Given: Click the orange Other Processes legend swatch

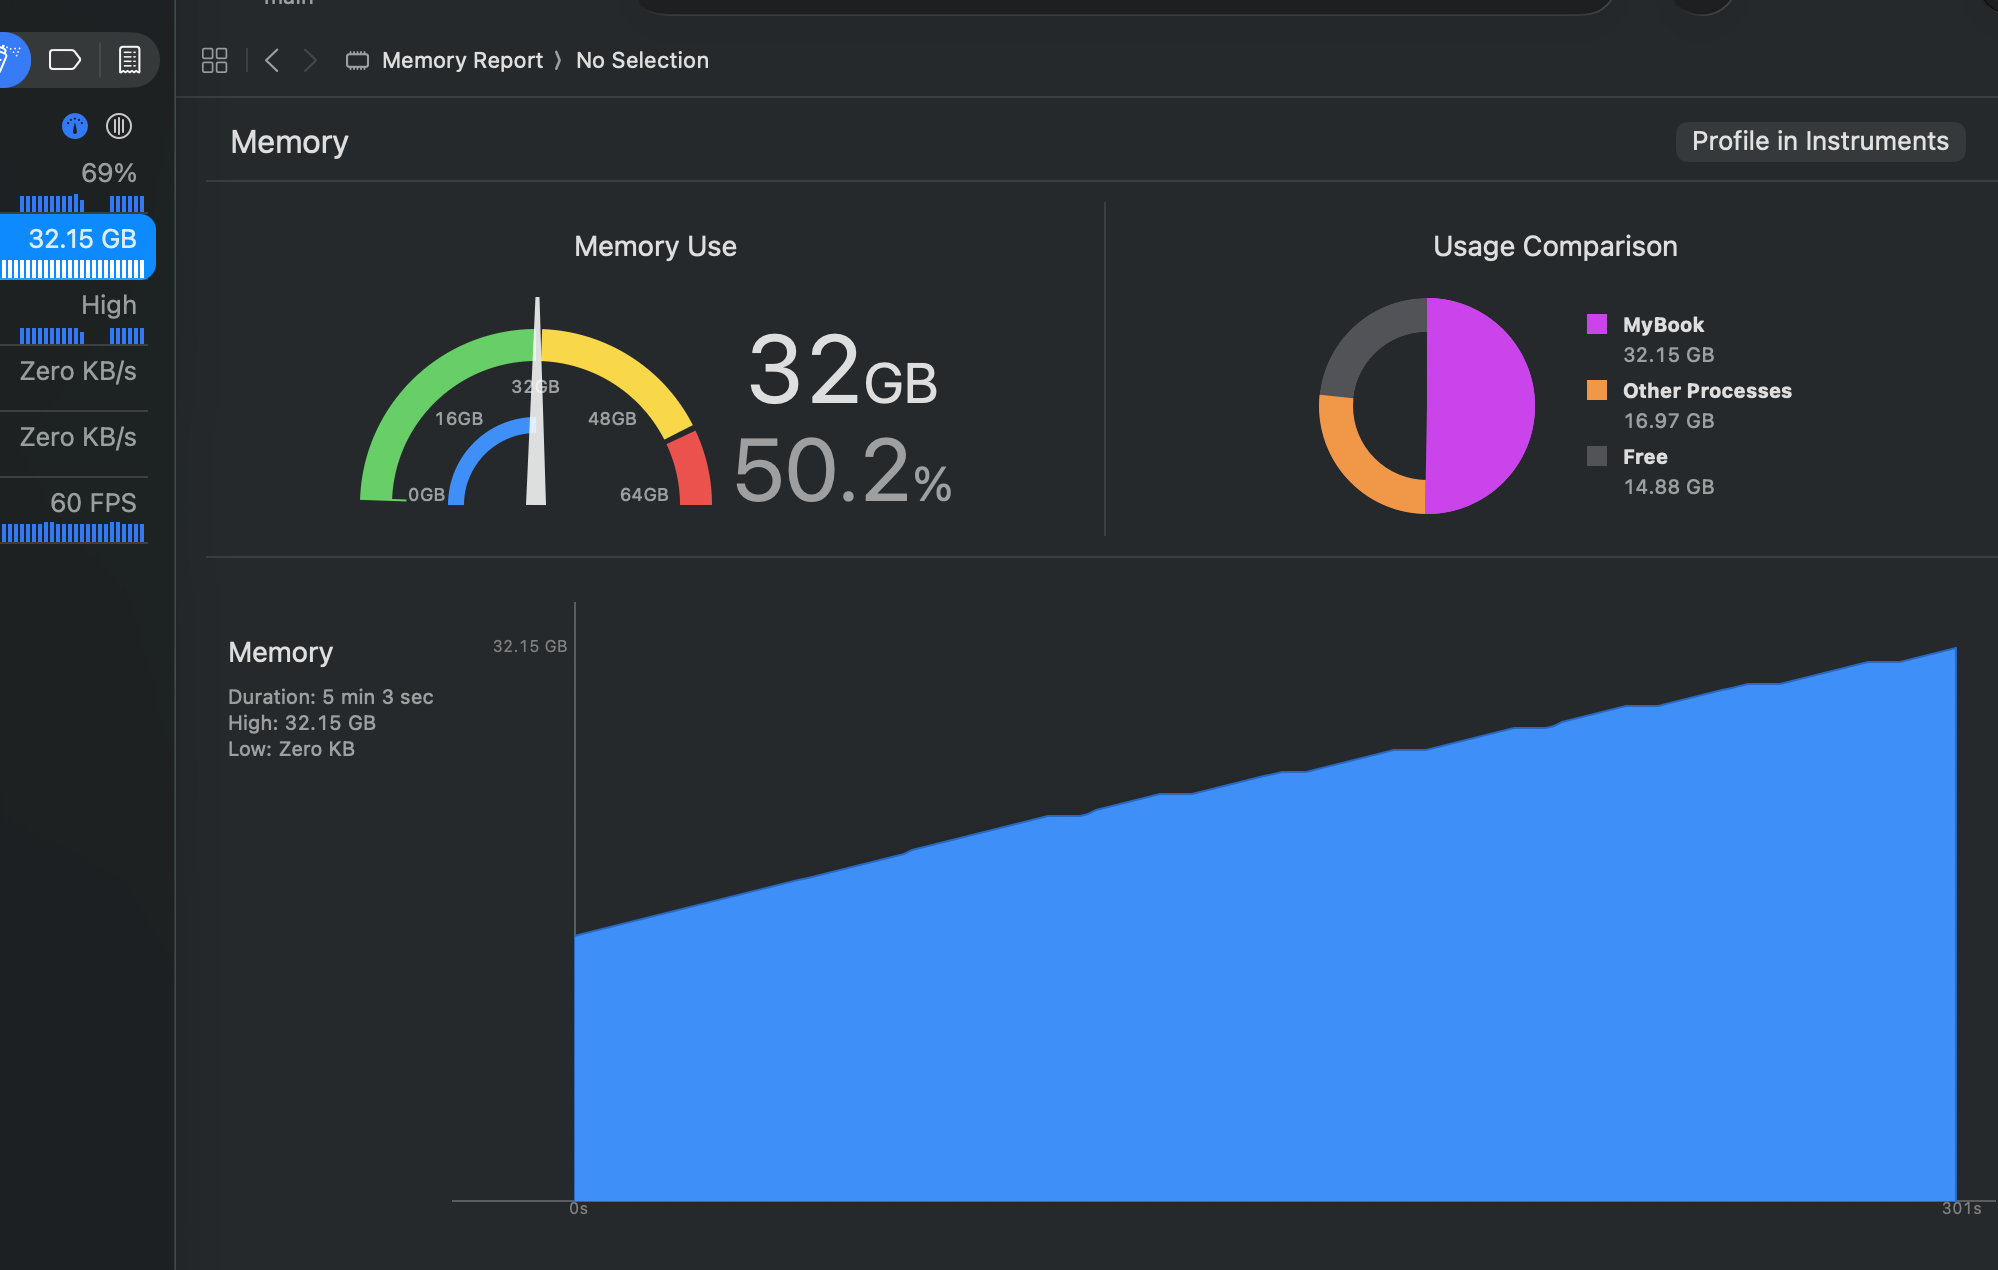Looking at the screenshot, I should [x=1596, y=390].
